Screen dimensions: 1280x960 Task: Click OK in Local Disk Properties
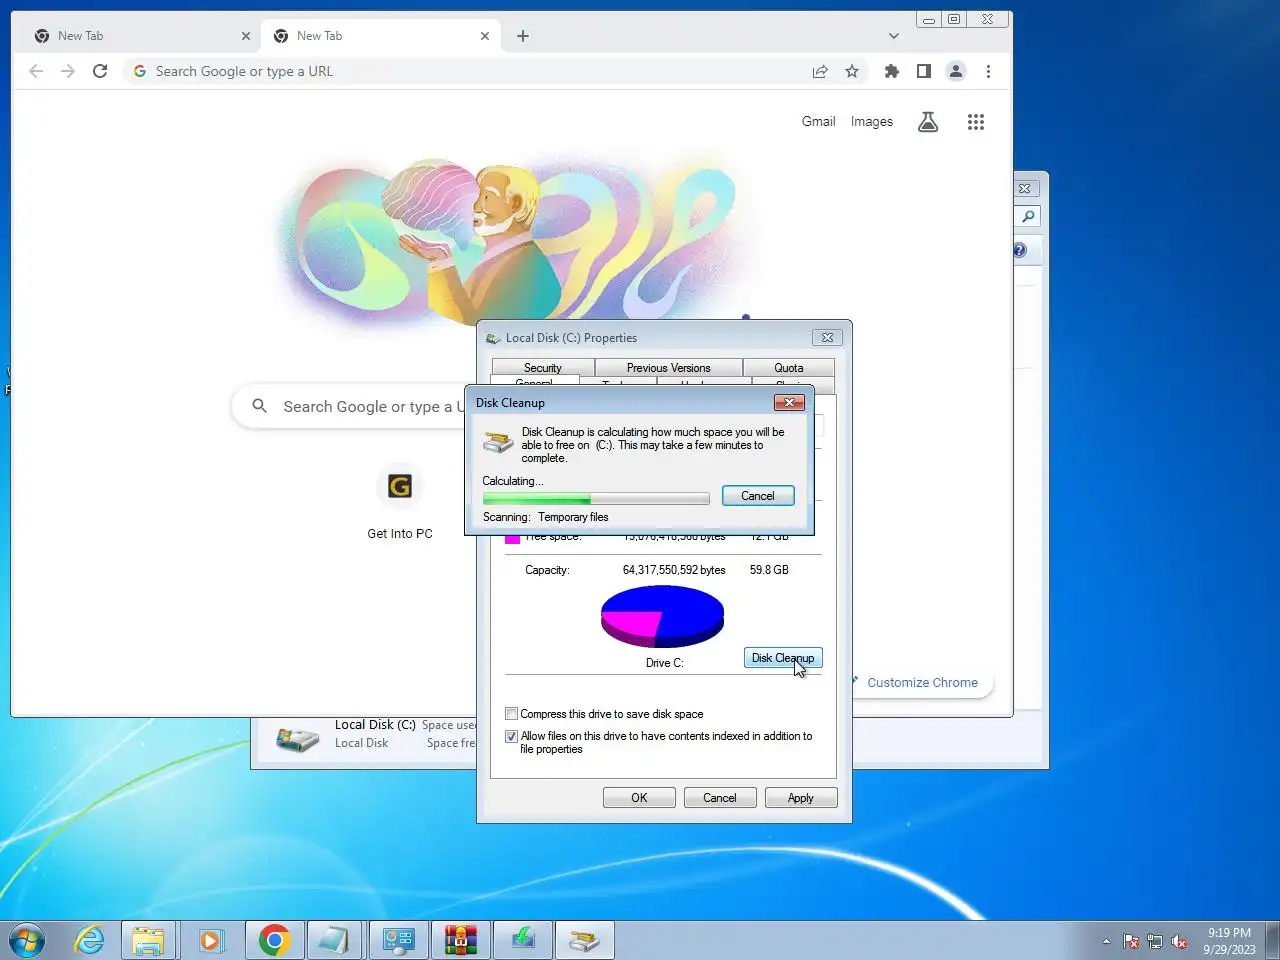coord(639,798)
